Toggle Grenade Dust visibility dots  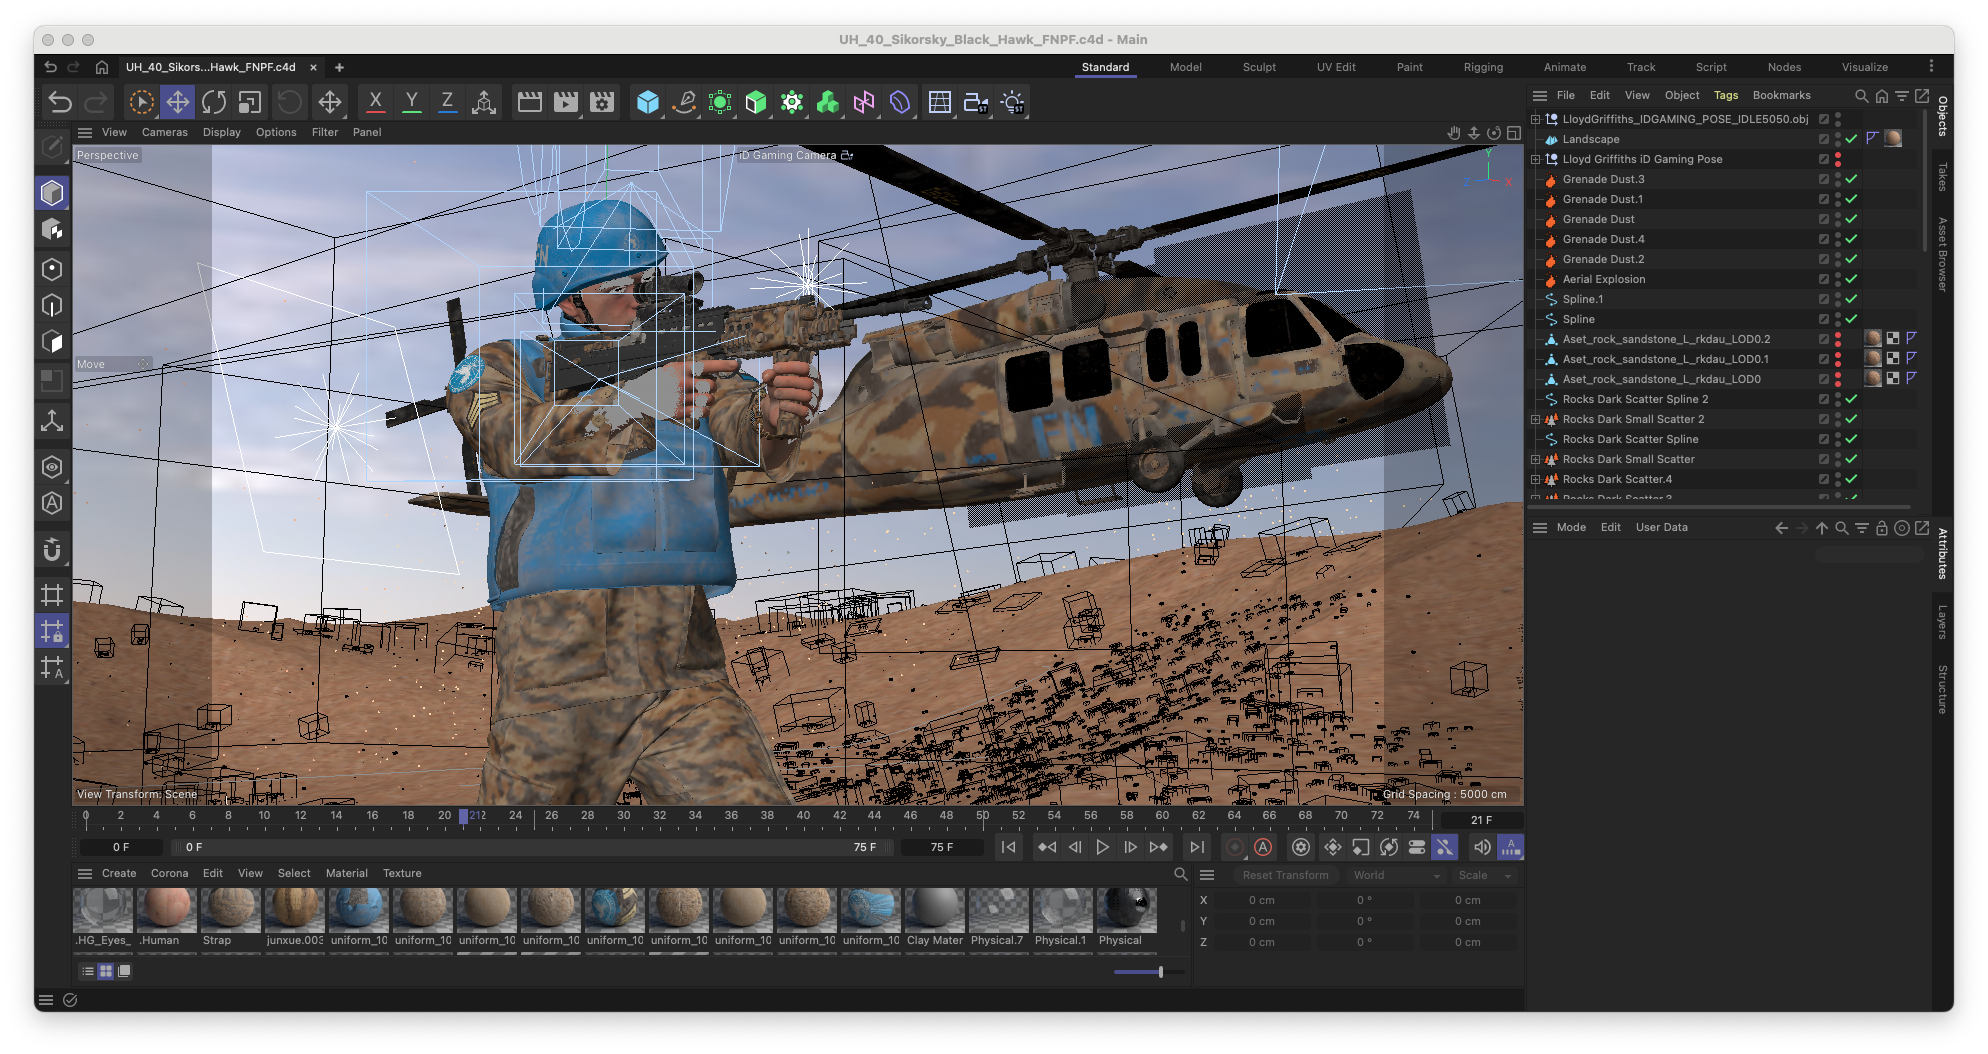1838,219
